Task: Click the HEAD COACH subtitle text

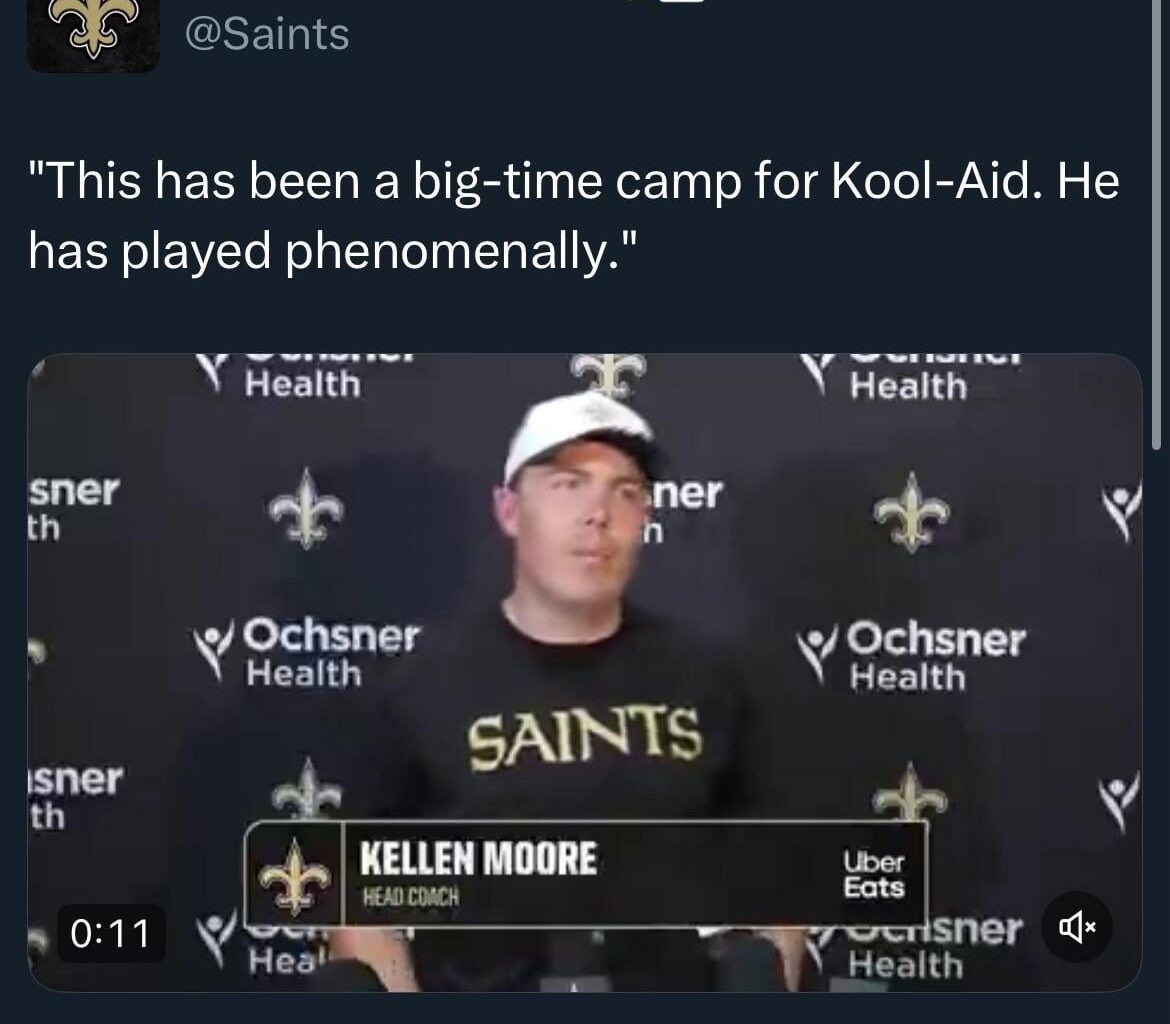Action: click(410, 897)
